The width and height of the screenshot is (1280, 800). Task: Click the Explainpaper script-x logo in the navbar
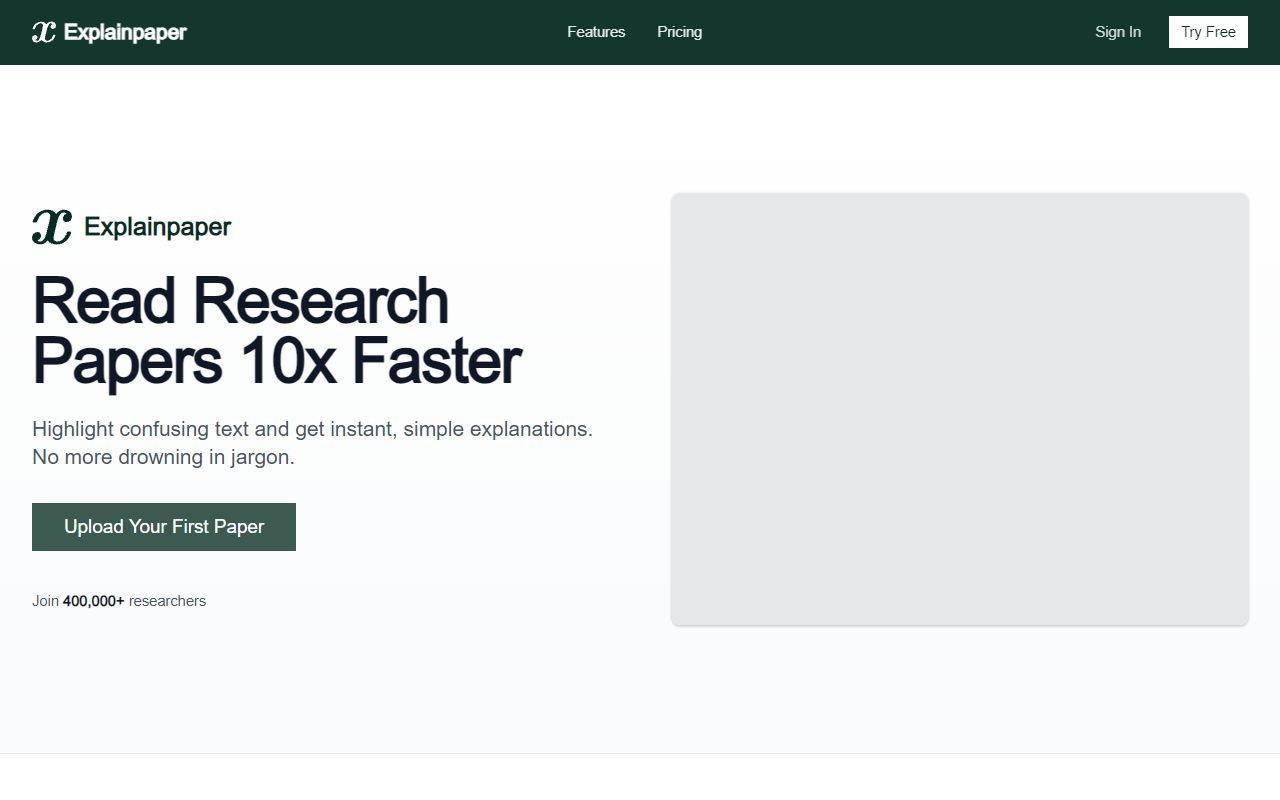point(42,31)
